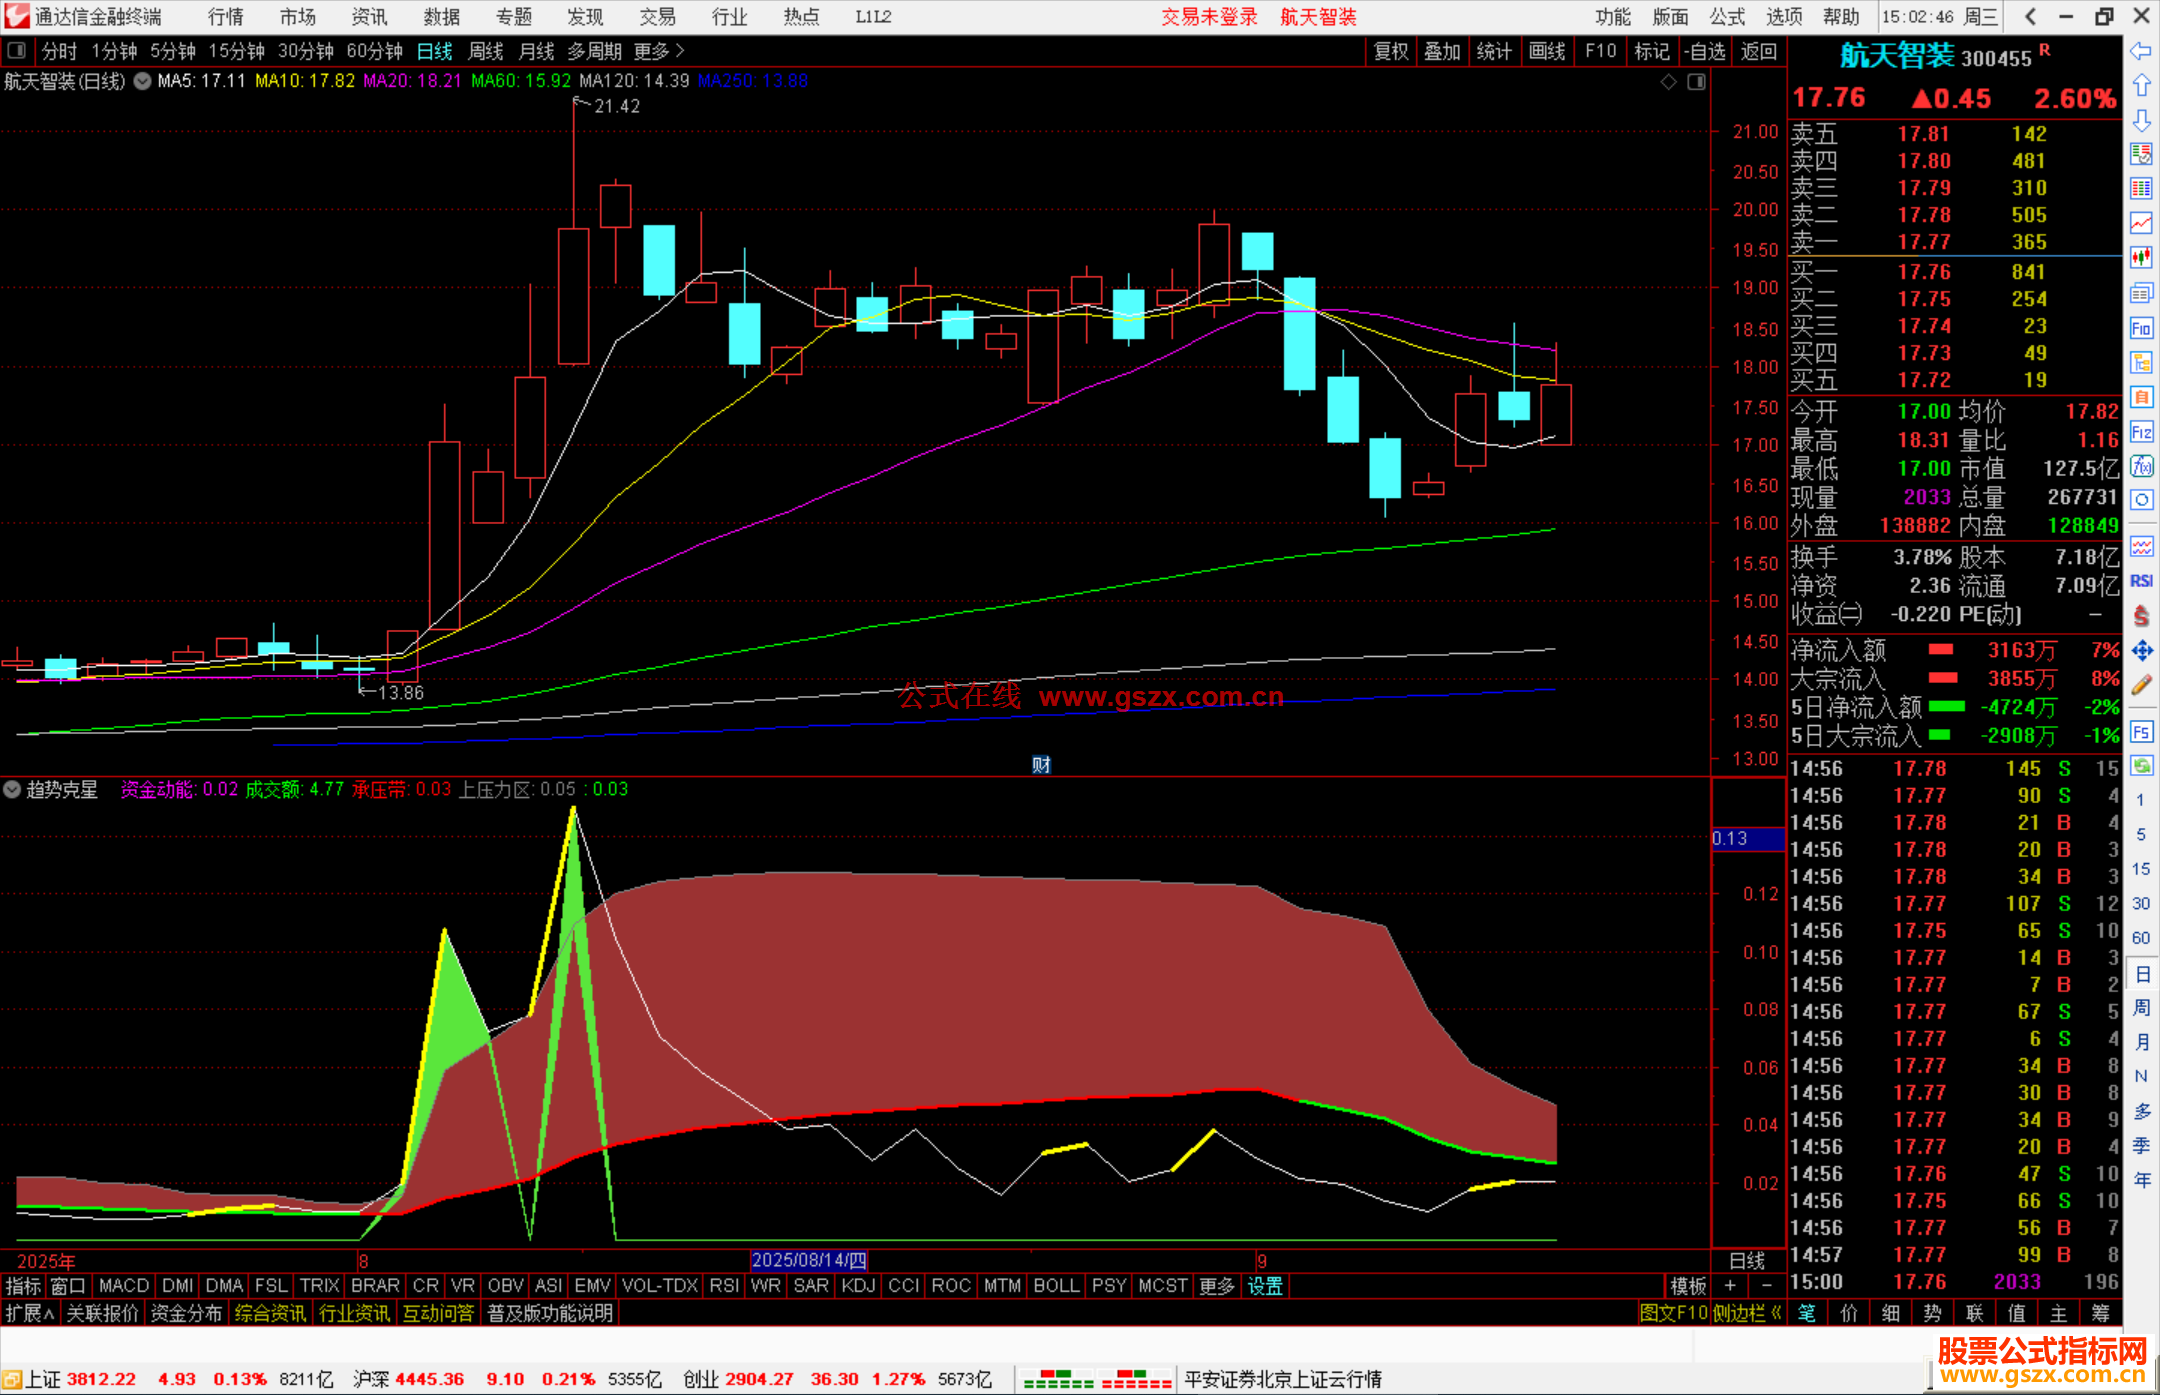Open the f(x) formula icon in sidebar
2160x1395 pixels.
coord(2141,466)
